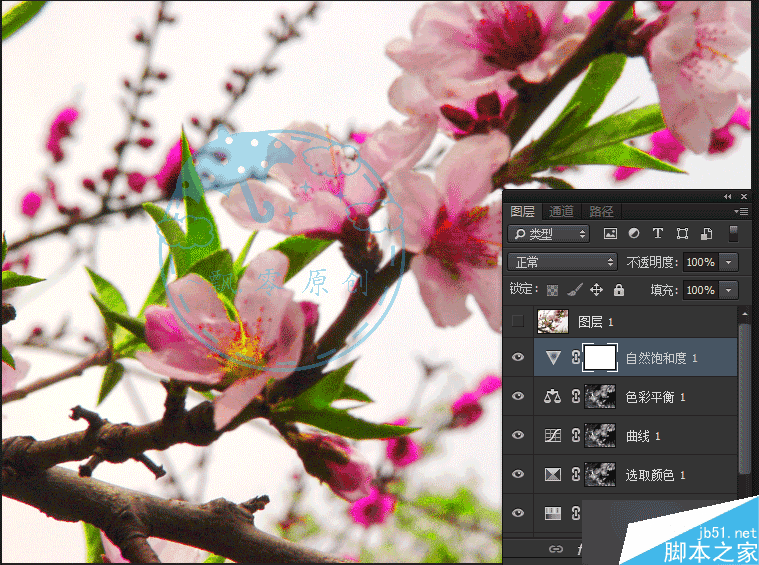The width and height of the screenshot is (759, 565).
Task: Switch to the 通道 tab
Action: click(x=562, y=212)
